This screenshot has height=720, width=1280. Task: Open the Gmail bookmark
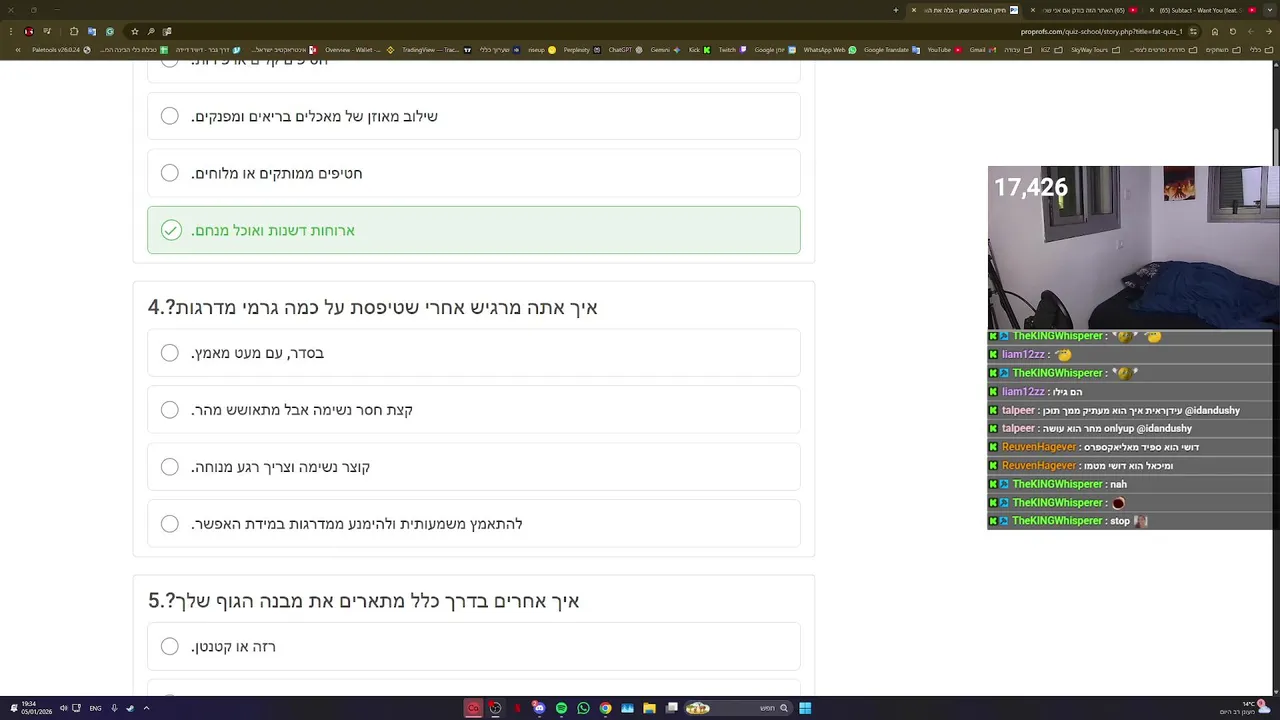pyautogui.click(x=982, y=50)
